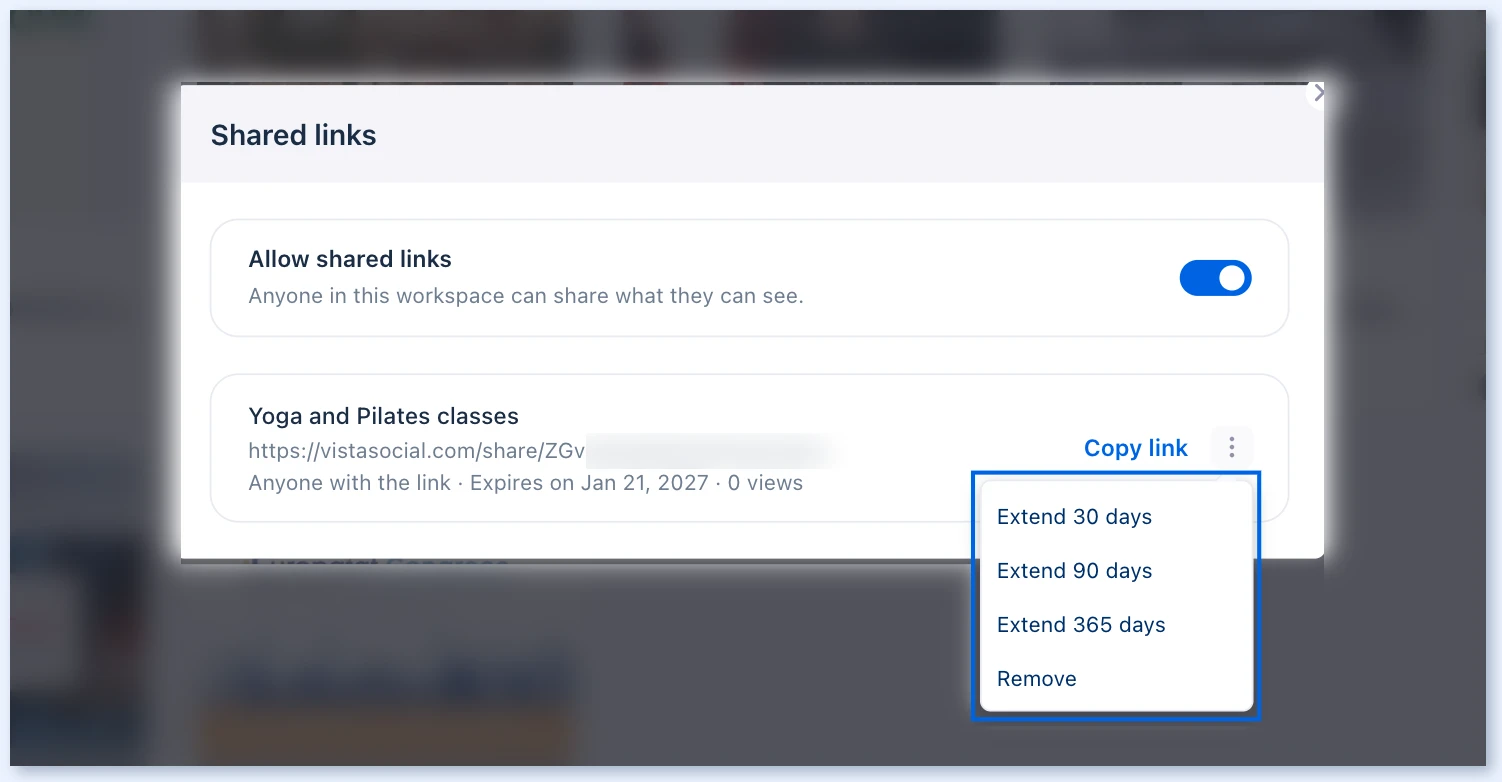Click the Shared links dialog heading
Viewport: 1502px width, 782px height.
coord(293,135)
